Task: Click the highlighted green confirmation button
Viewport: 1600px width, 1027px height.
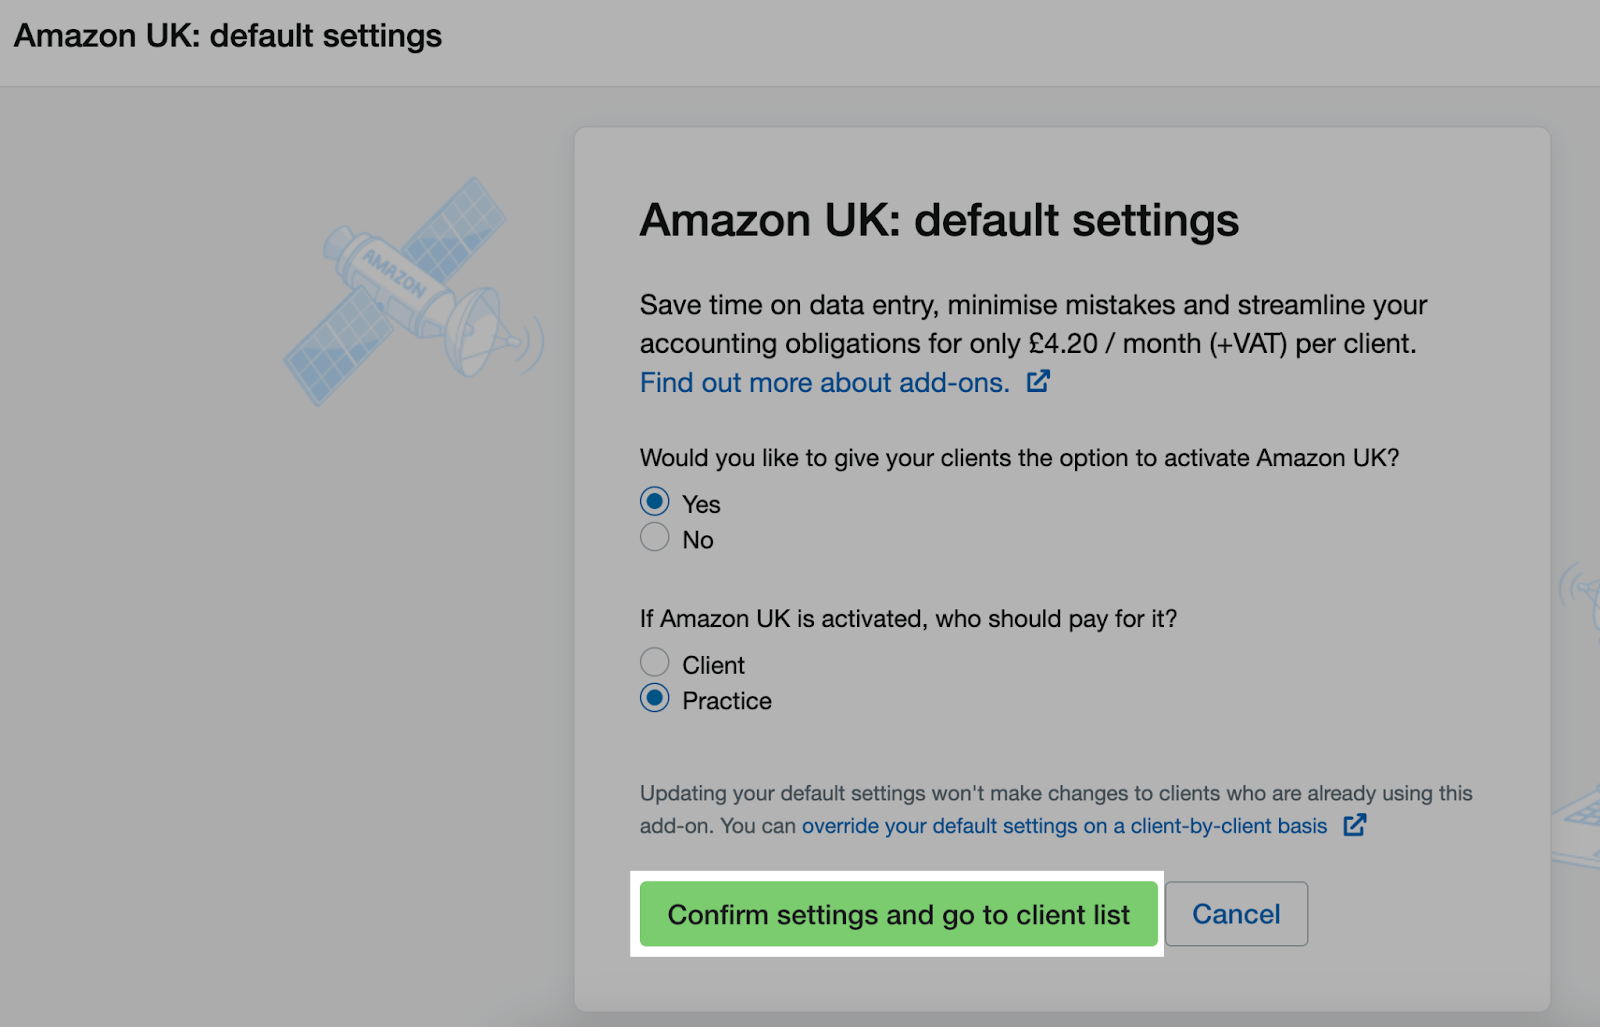Action: click(x=898, y=914)
